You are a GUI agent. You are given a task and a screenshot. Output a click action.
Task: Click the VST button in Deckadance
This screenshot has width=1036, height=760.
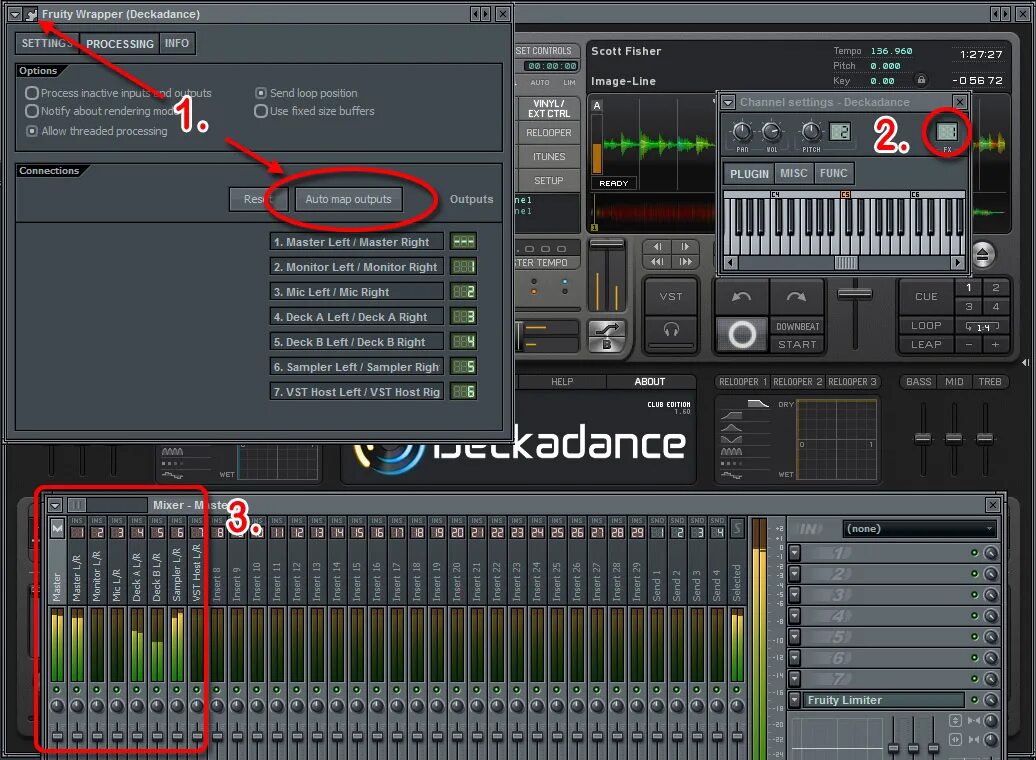coord(671,297)
